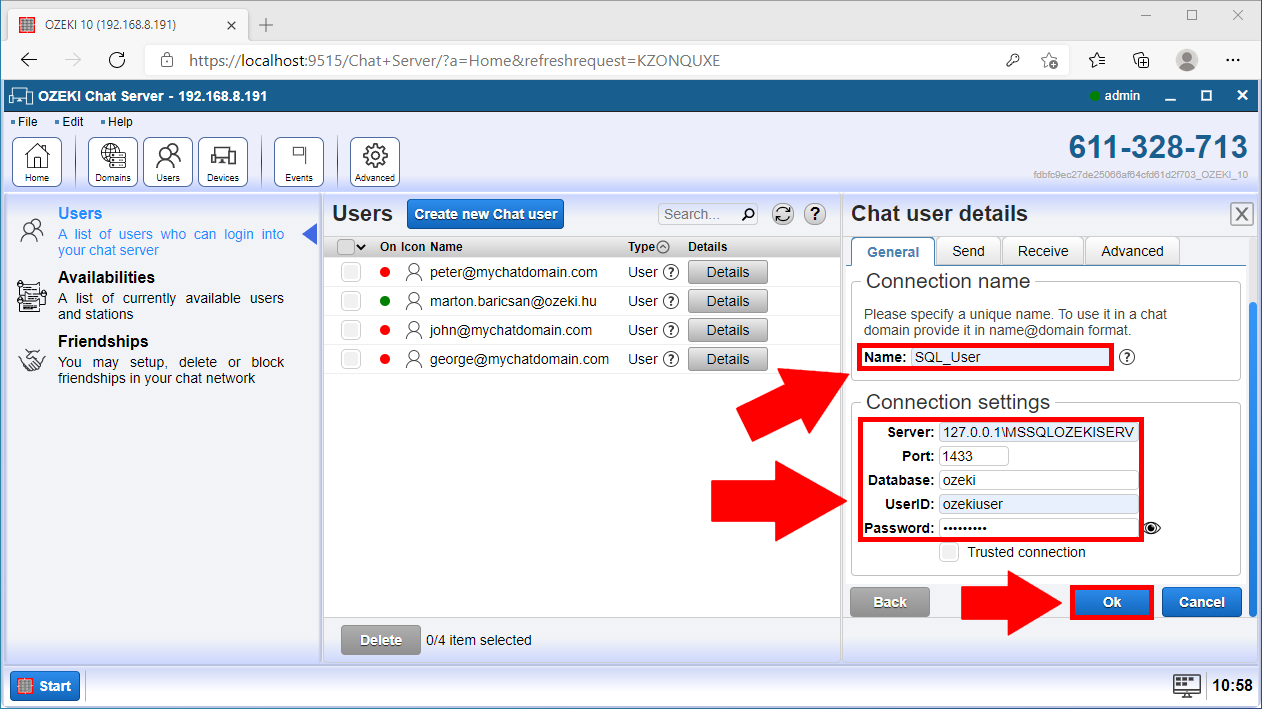Select the checkbox for peter@mychatdomain.com
The width and height of the screenshot is (1262, 709).
(x=350, y=271)
